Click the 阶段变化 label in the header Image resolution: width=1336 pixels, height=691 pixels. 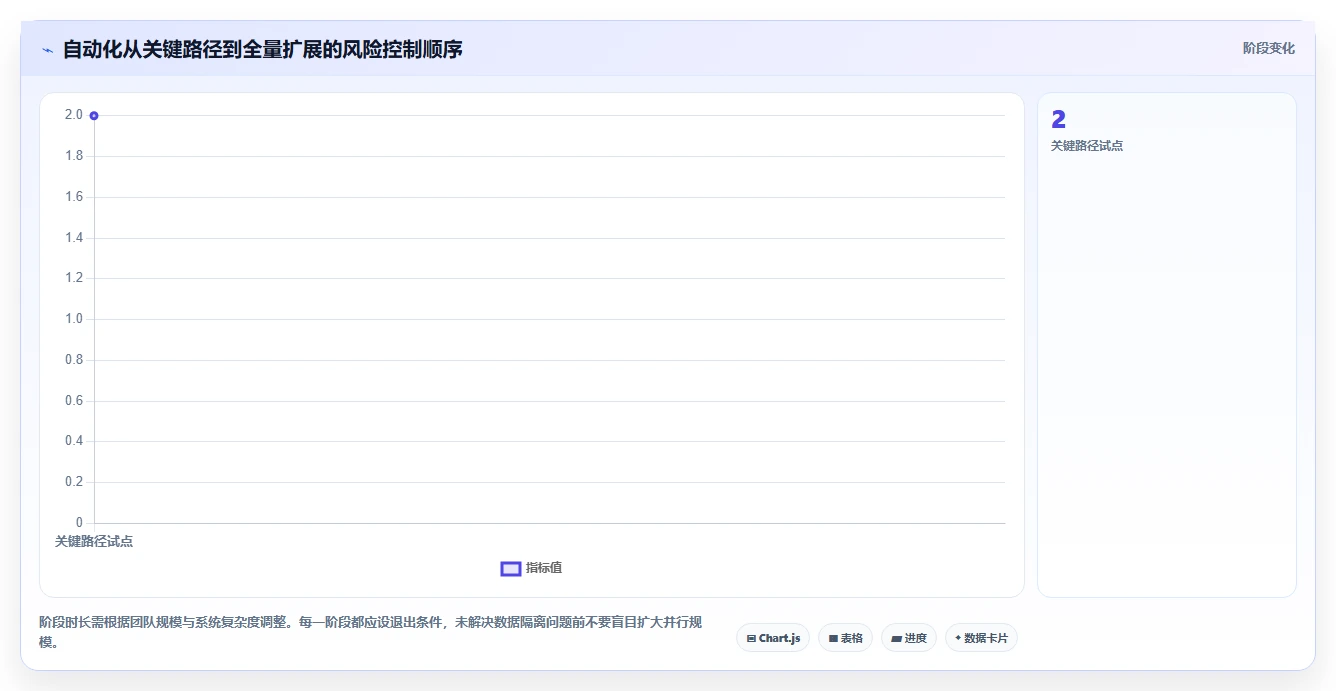(x=1268, y=48)
